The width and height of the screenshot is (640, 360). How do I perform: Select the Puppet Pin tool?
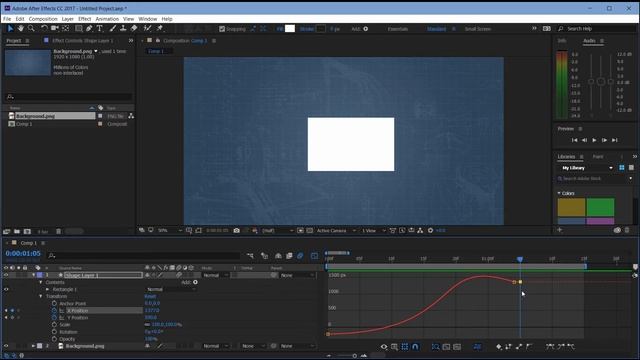click(160, 28)
